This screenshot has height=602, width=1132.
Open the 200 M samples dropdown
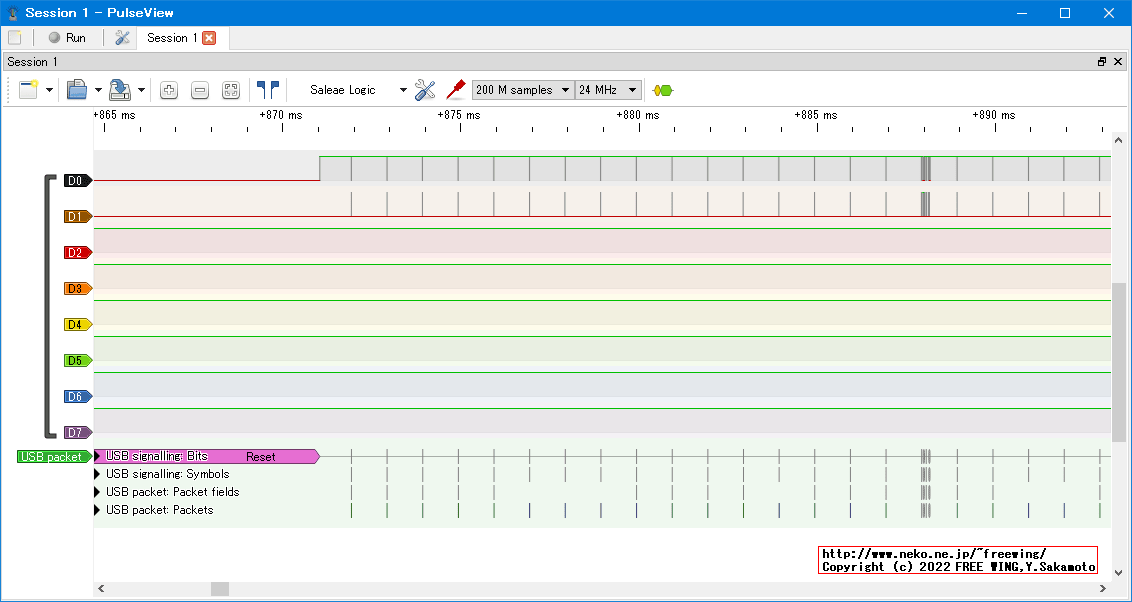[x=523, y=90]
